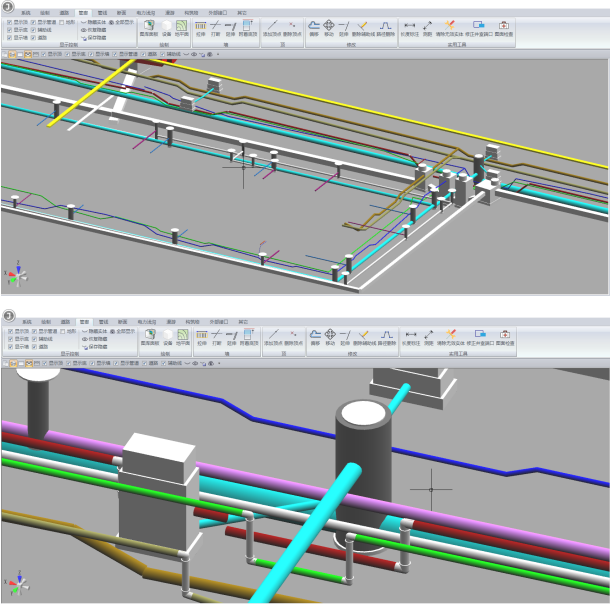
Task: Toggle 显示墙 ribbon checkbox in top window
Action: click(x=9, y=37)
